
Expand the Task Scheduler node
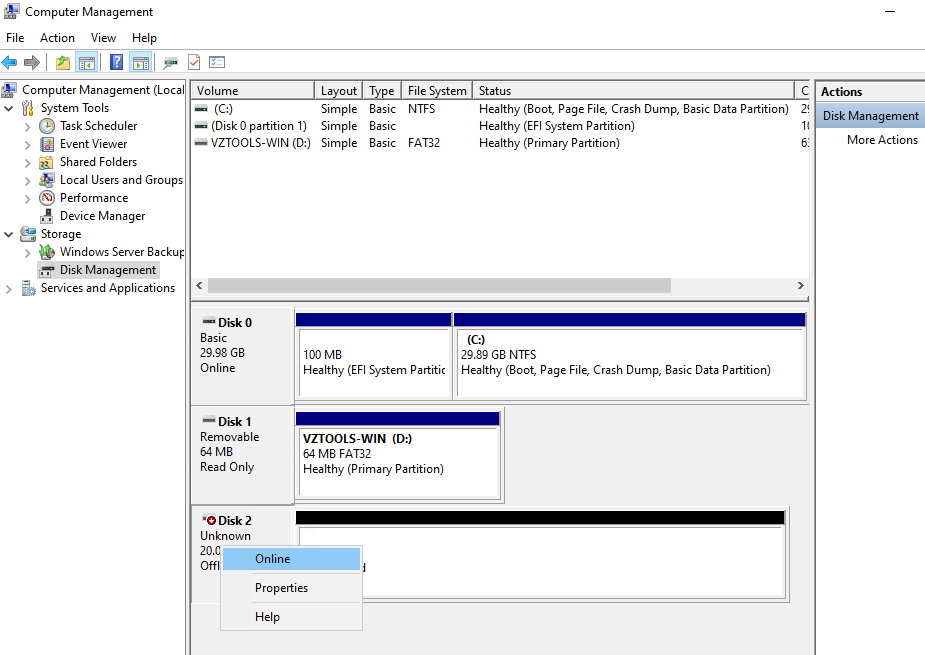pyautogui.click(x=27, y=126)
